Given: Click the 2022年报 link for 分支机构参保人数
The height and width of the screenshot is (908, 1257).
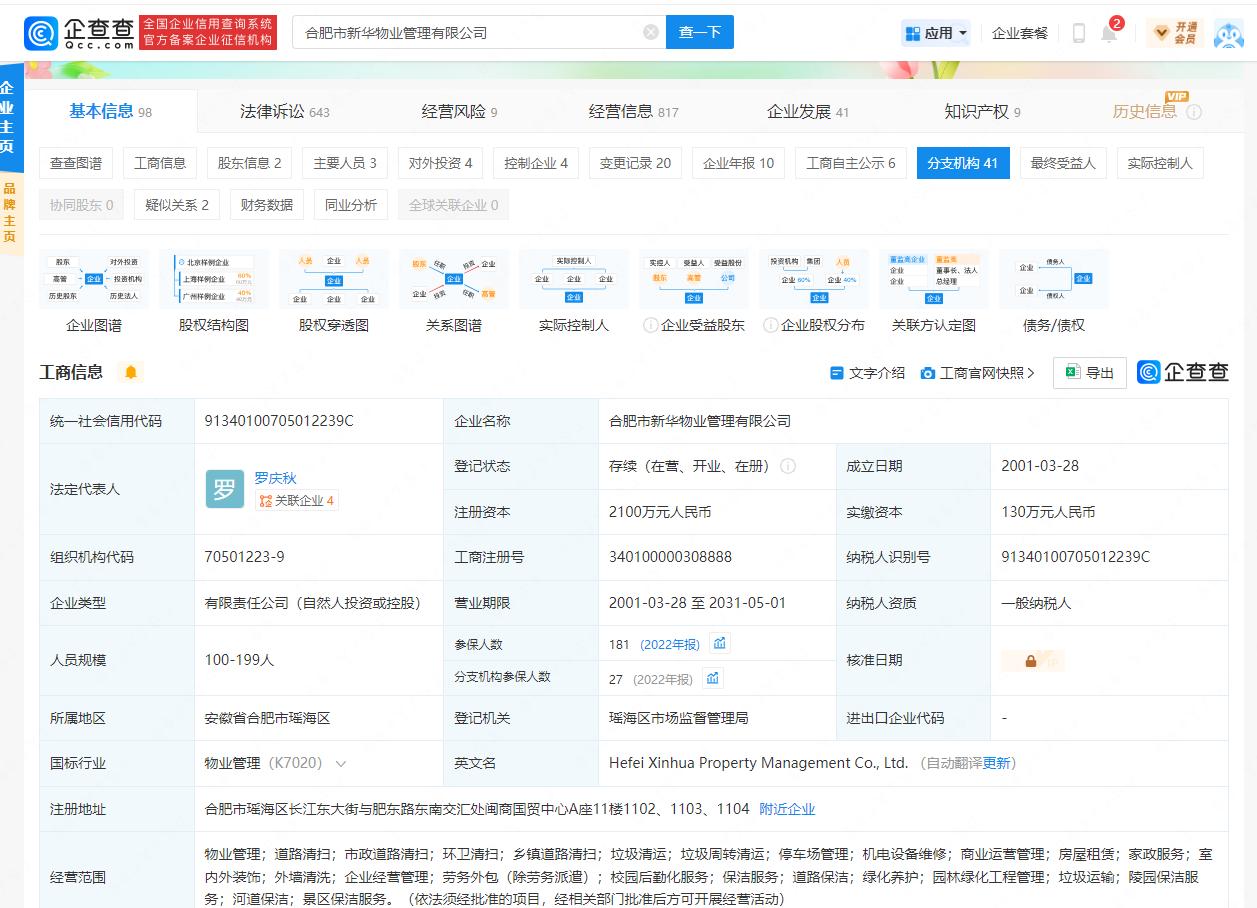Looking at the screenshot, I should (662, 679).
